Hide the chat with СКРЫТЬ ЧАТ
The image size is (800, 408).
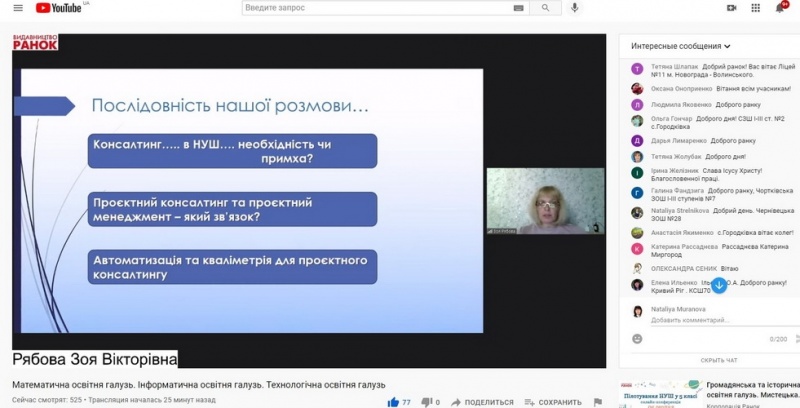tap(718, 361)
